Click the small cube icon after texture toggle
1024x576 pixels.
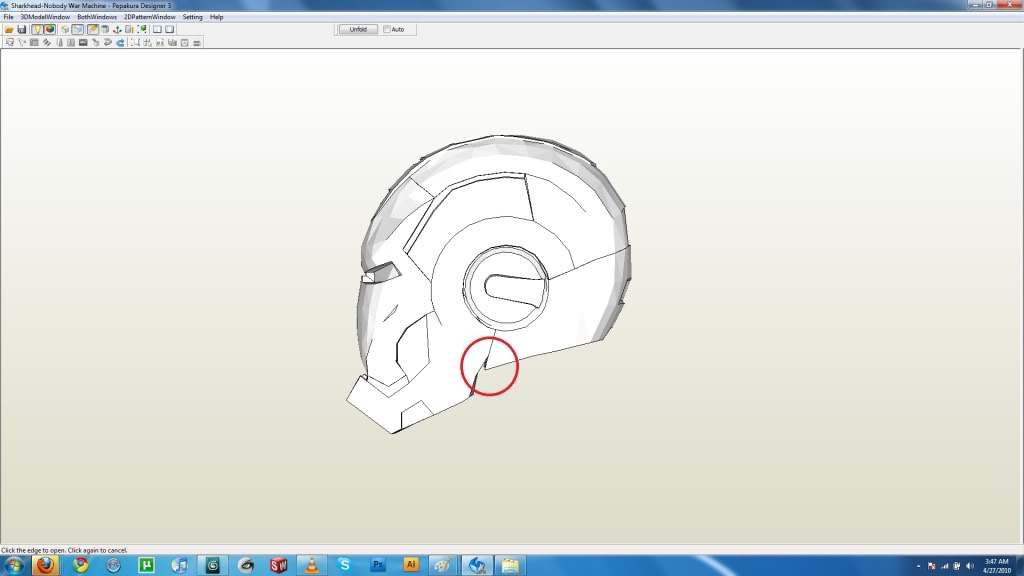tap(65, 29)
